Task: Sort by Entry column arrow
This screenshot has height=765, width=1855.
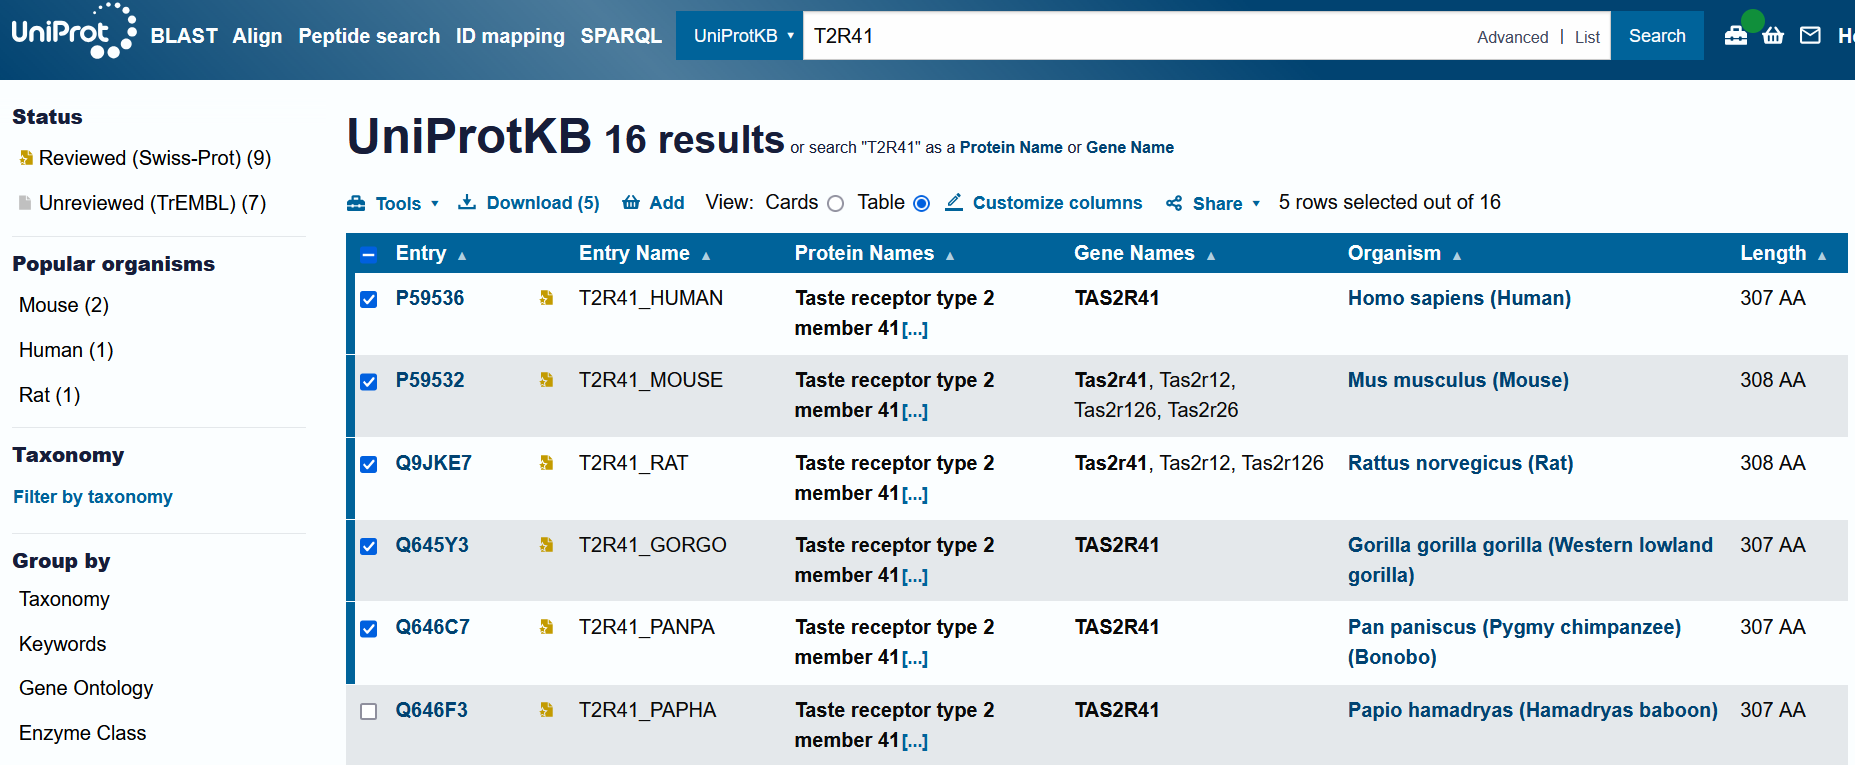Action: coord(462,256)
